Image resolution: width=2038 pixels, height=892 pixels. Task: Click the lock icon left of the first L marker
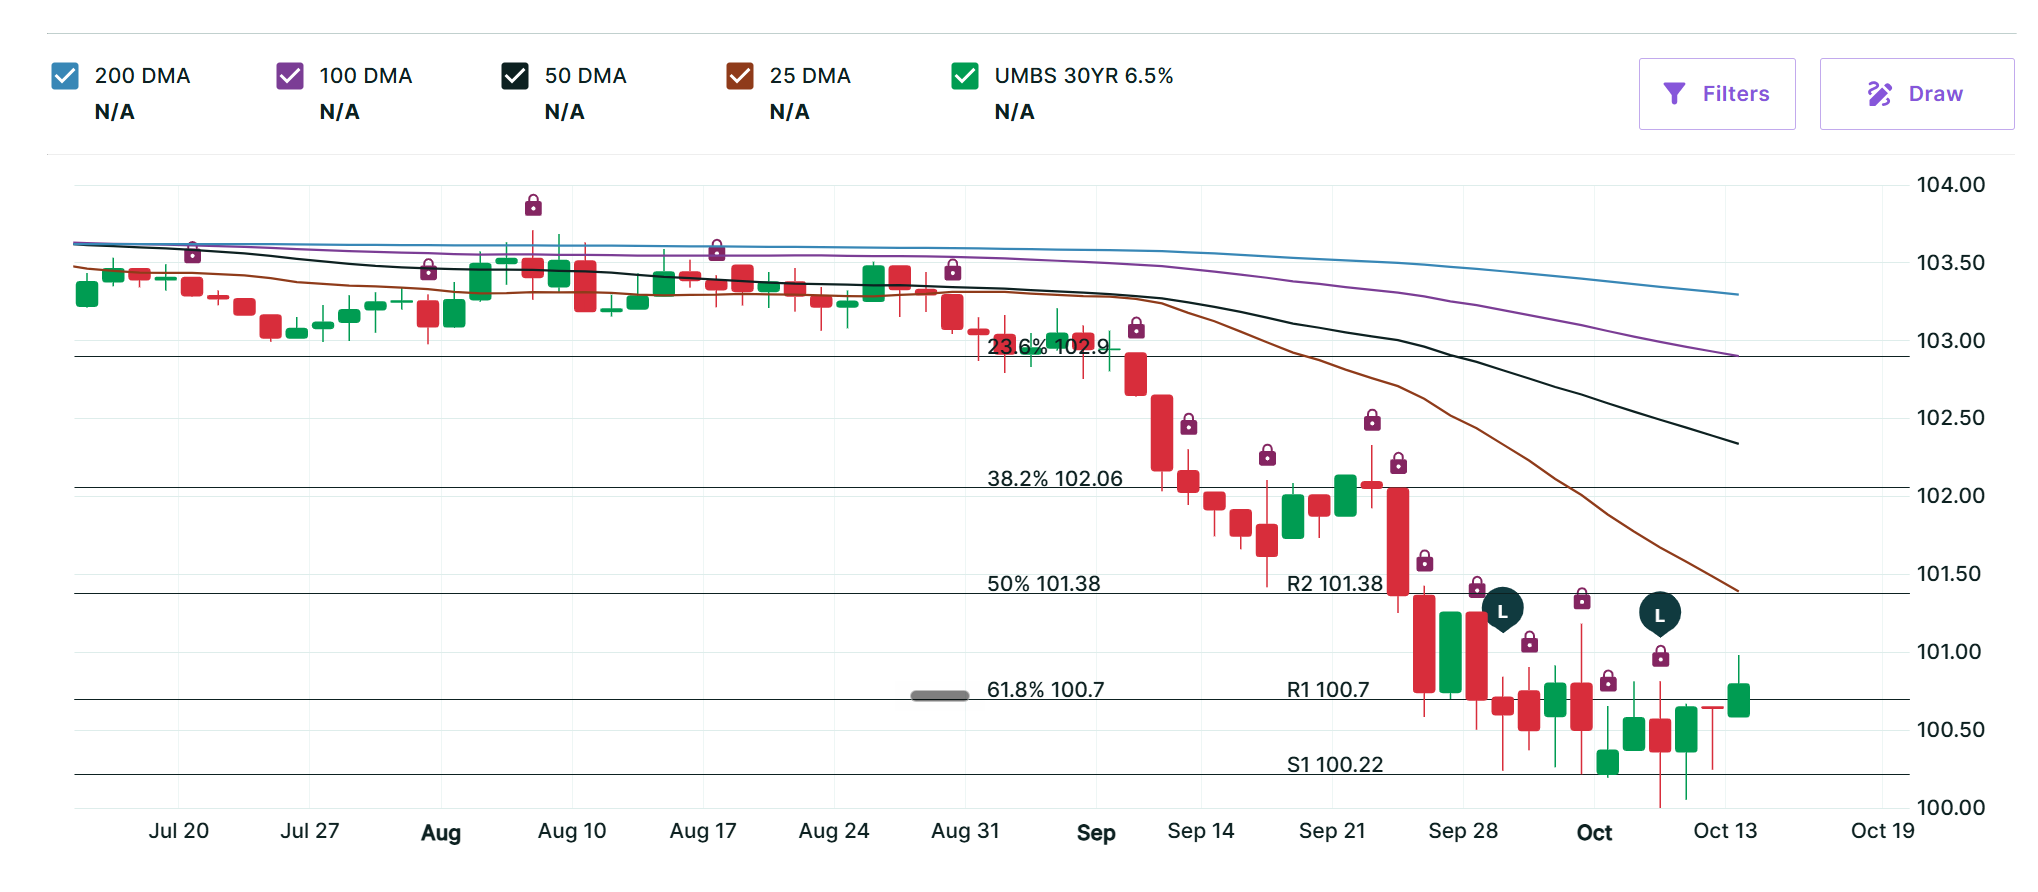(1477, 587)
